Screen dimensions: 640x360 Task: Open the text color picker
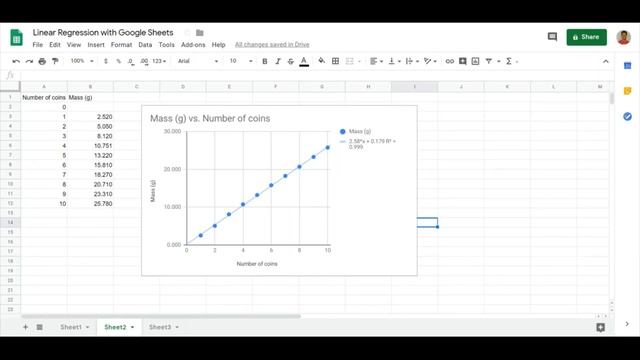tap(304, 61)
